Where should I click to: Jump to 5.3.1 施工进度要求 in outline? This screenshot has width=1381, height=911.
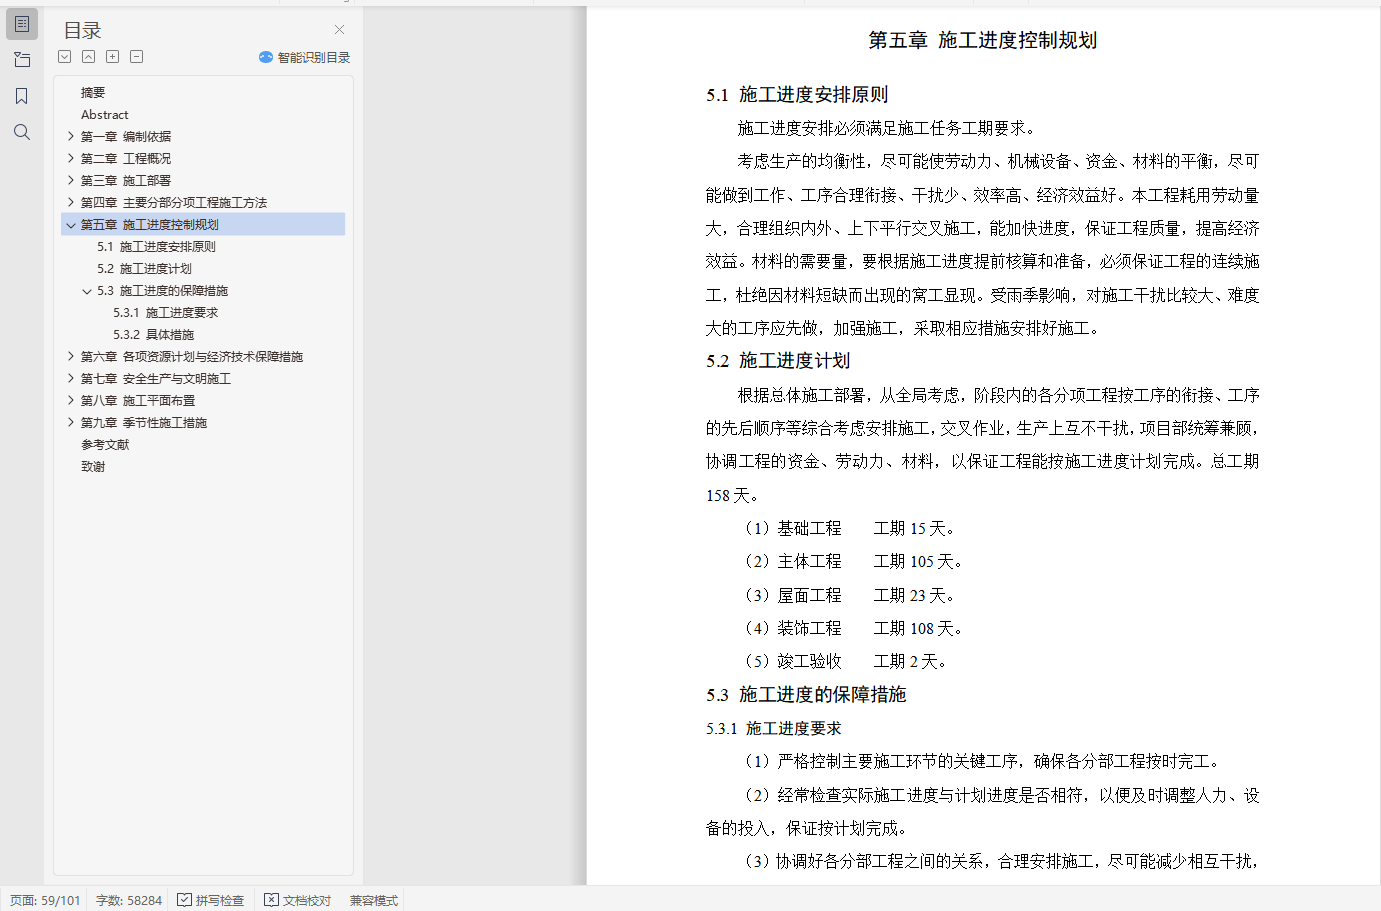pos(165,312)
